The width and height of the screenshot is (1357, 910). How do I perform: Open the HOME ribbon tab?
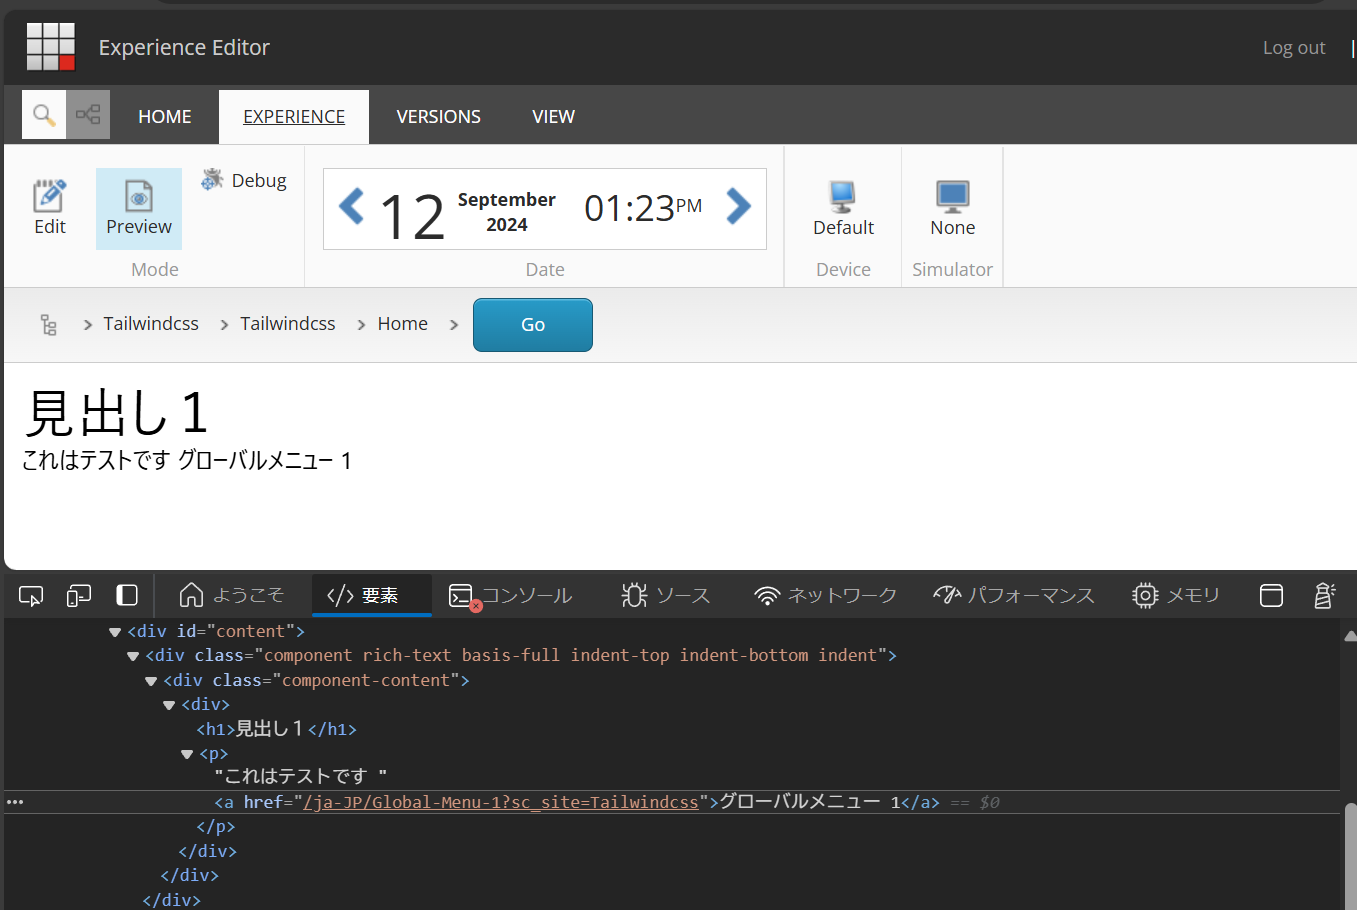(165, 117)
